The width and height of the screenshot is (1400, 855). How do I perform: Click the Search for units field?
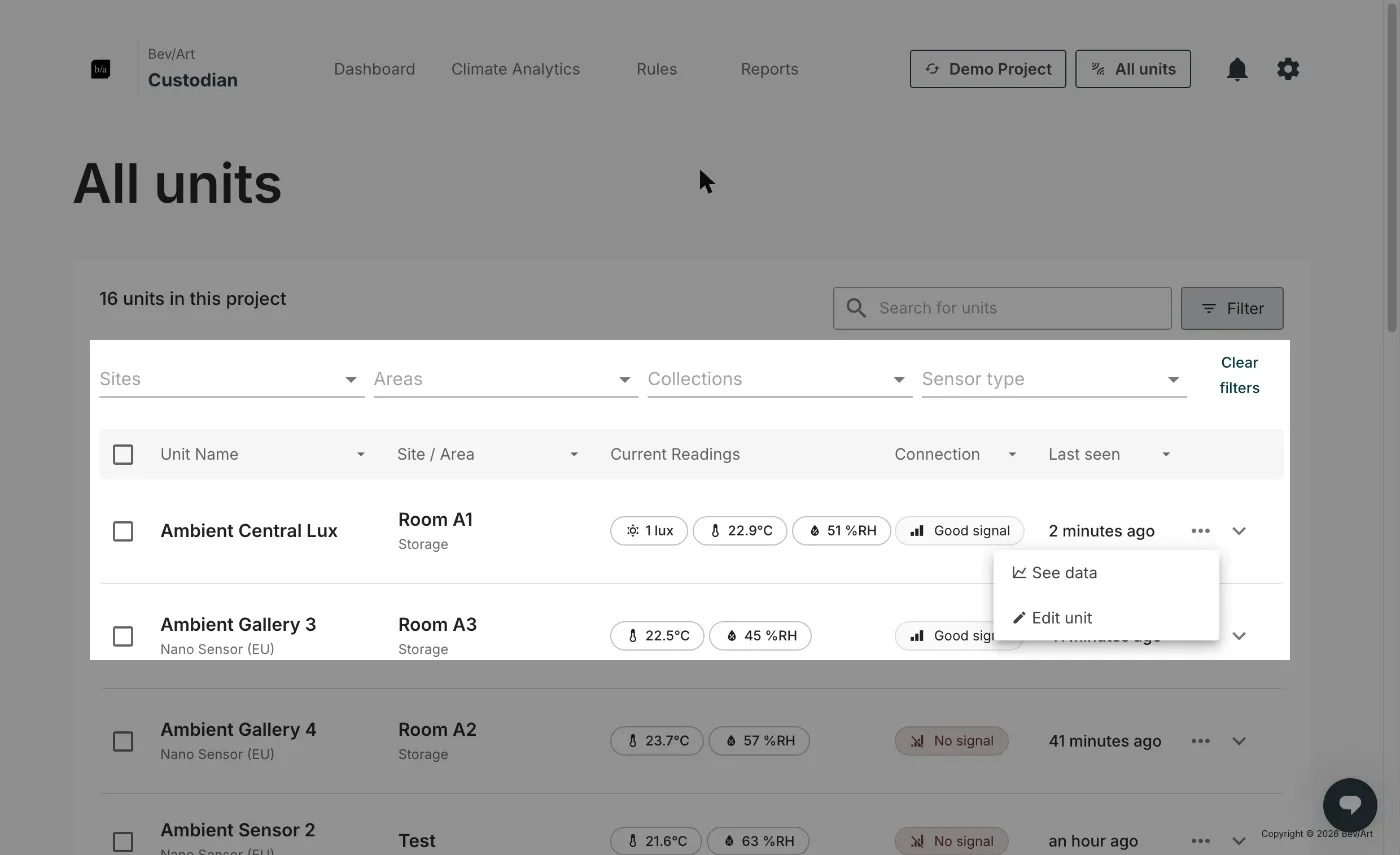click(1002, 308)
